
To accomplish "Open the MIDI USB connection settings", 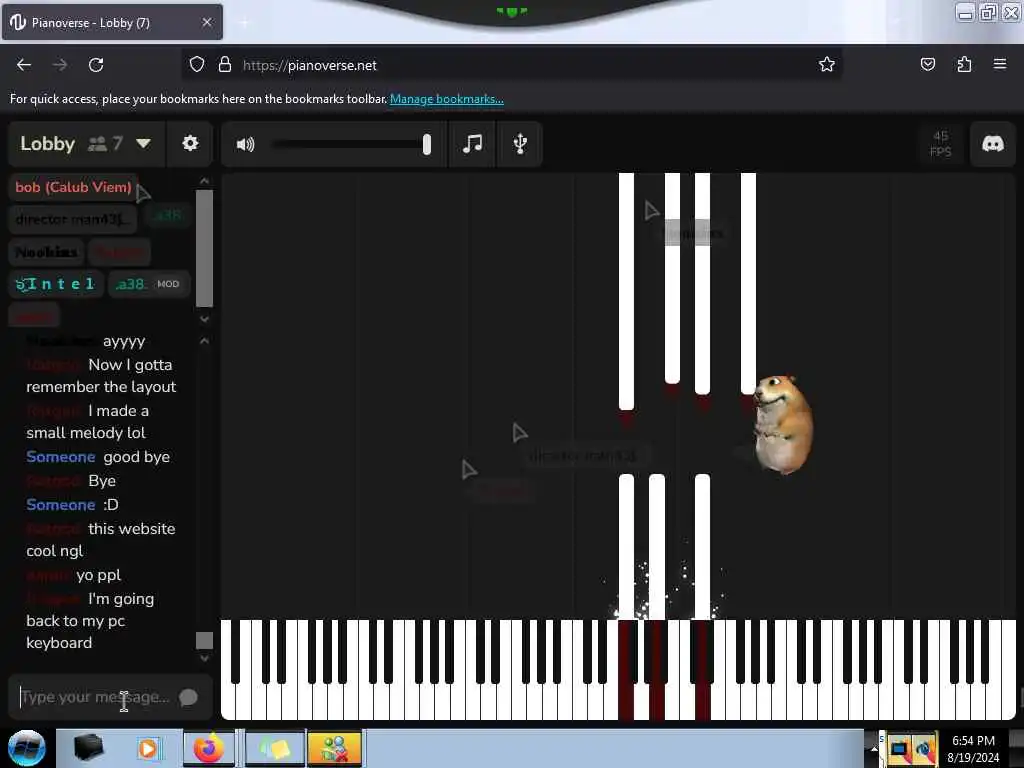I will (x=520, y=144).
